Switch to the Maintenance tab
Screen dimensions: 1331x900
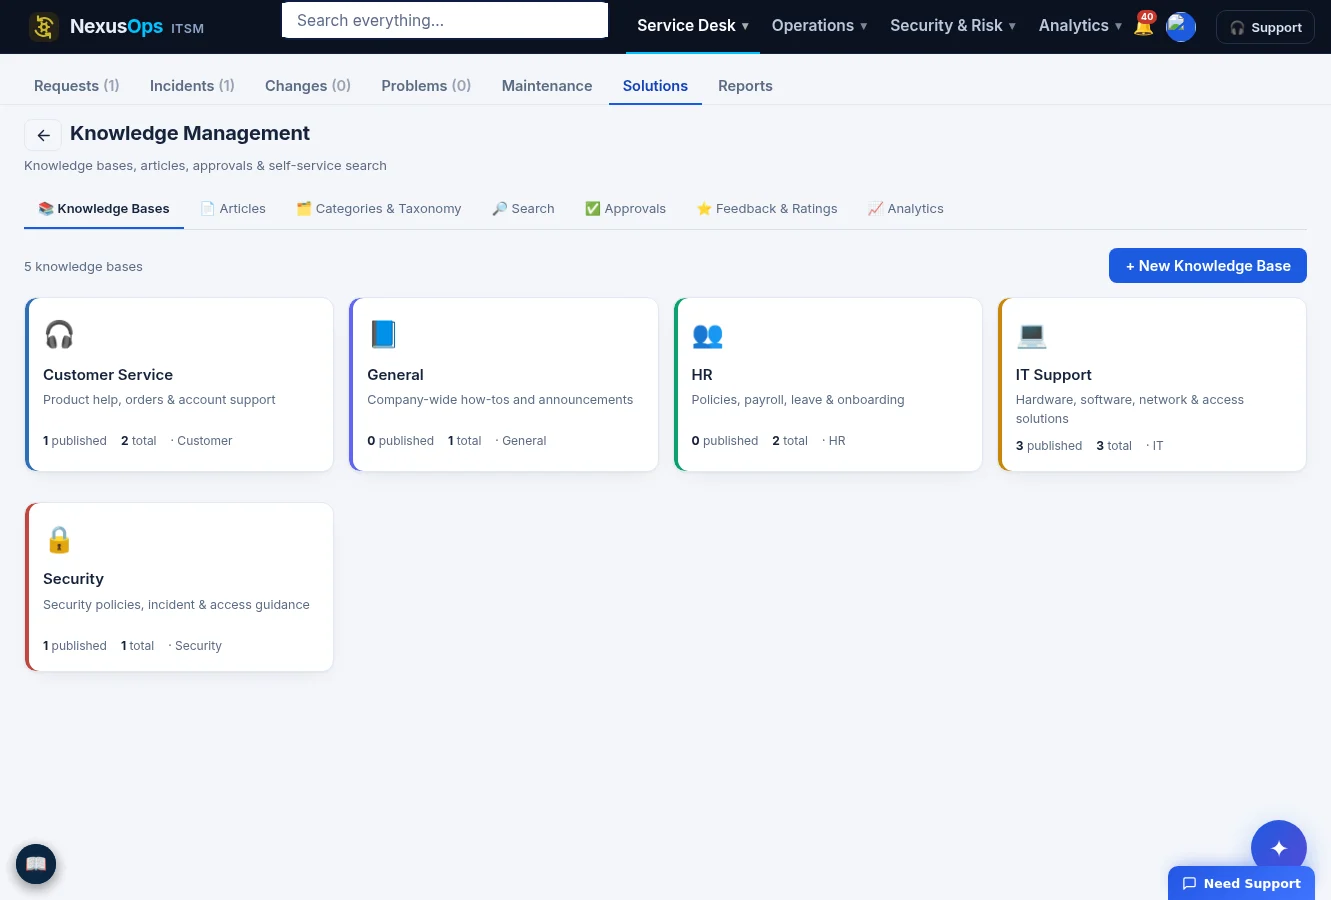point(547,86)
